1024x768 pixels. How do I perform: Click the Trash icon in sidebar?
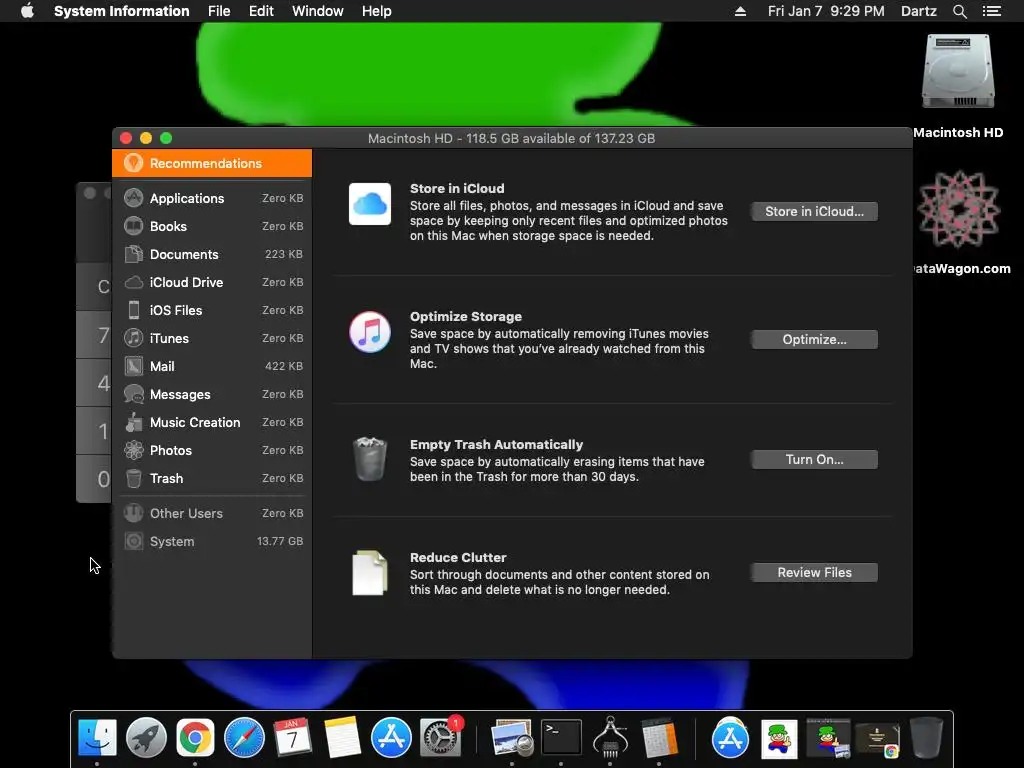134,478
